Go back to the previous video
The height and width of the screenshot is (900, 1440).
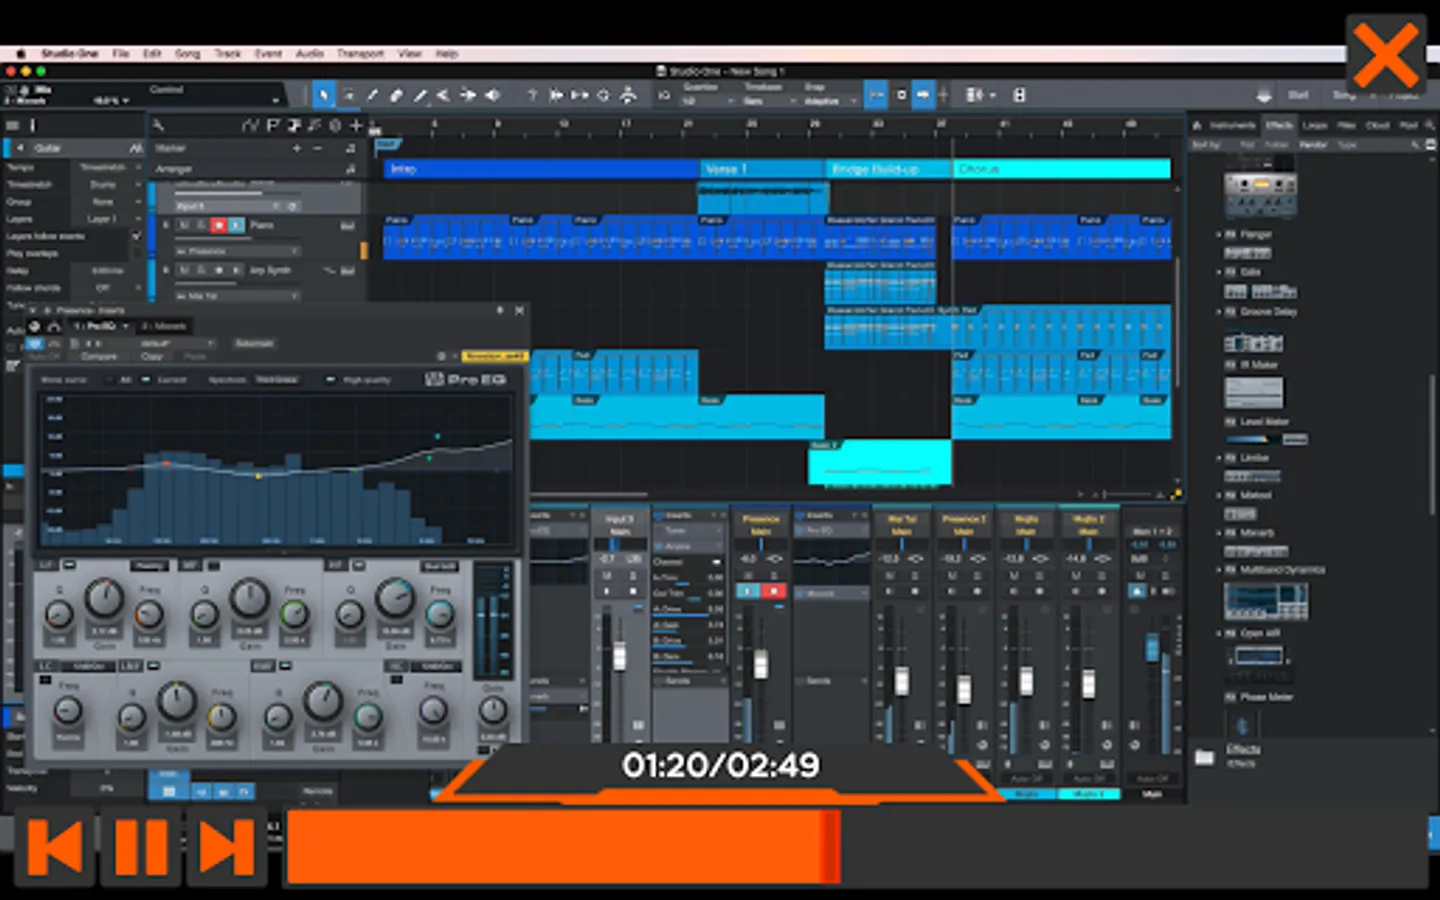(55, 847)
